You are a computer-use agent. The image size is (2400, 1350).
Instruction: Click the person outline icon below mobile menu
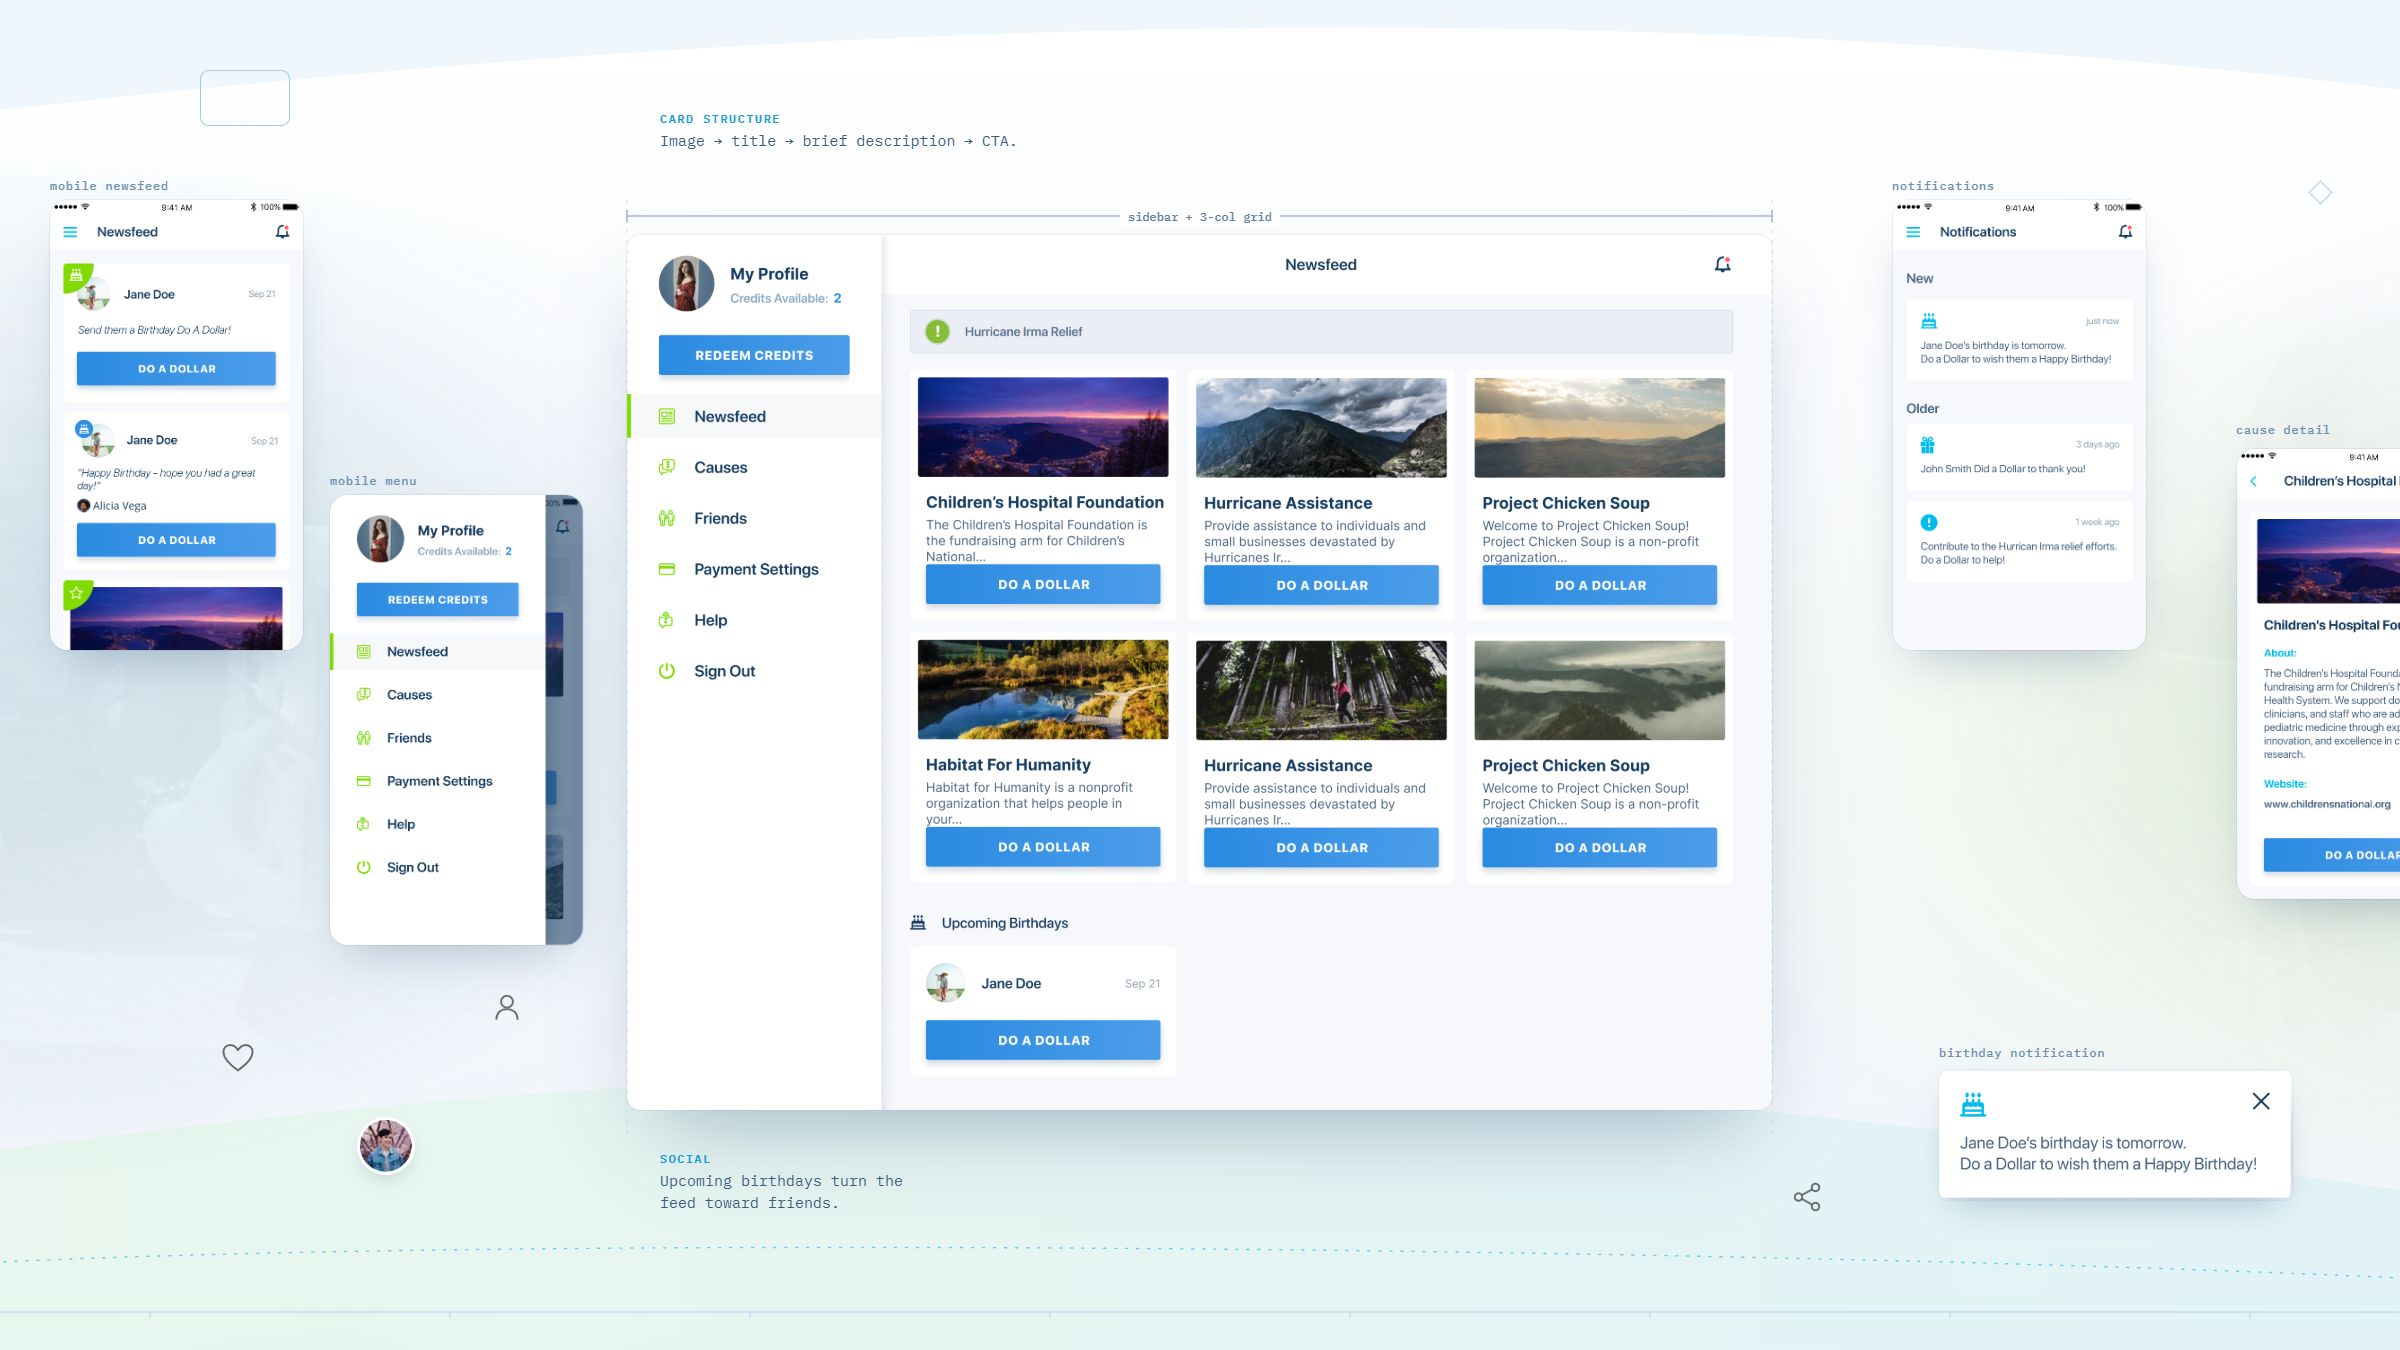507,1007
